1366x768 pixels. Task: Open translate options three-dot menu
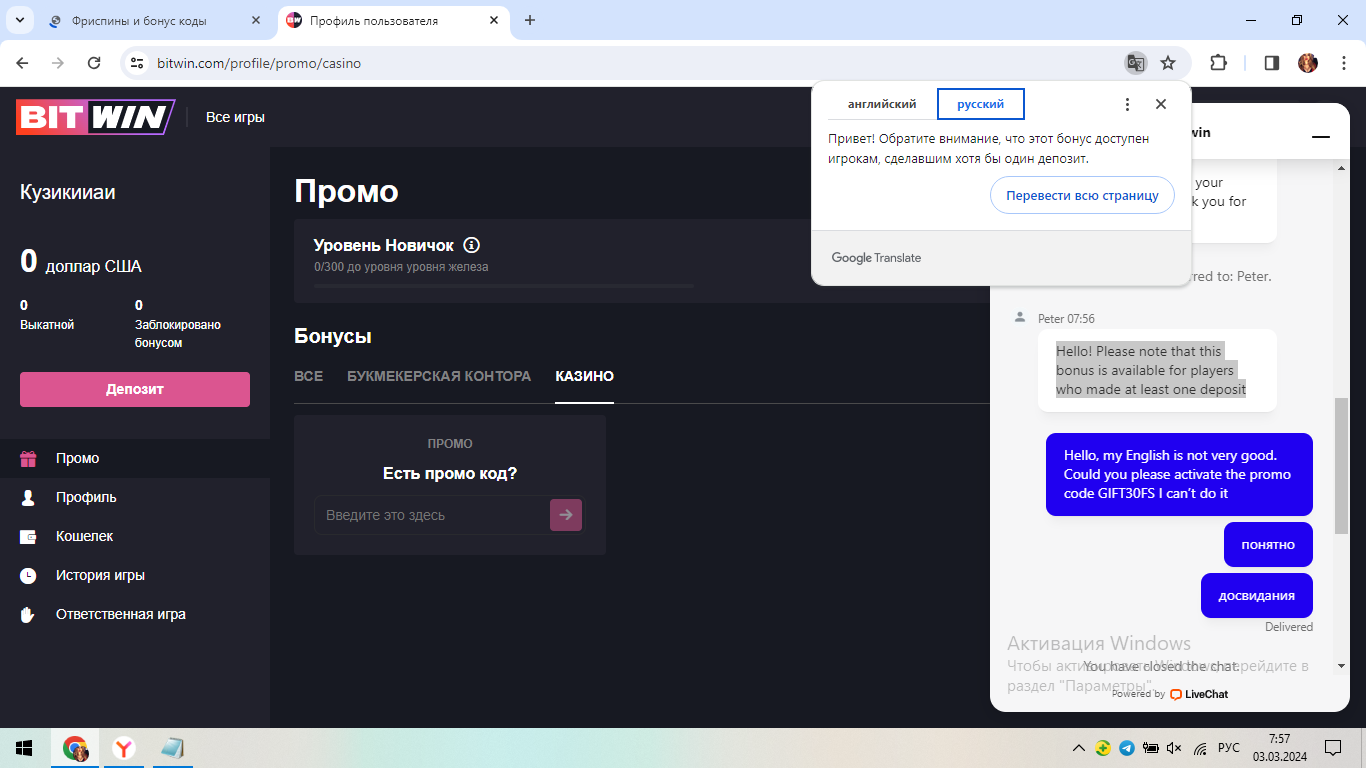click(x=1127, y=104)
